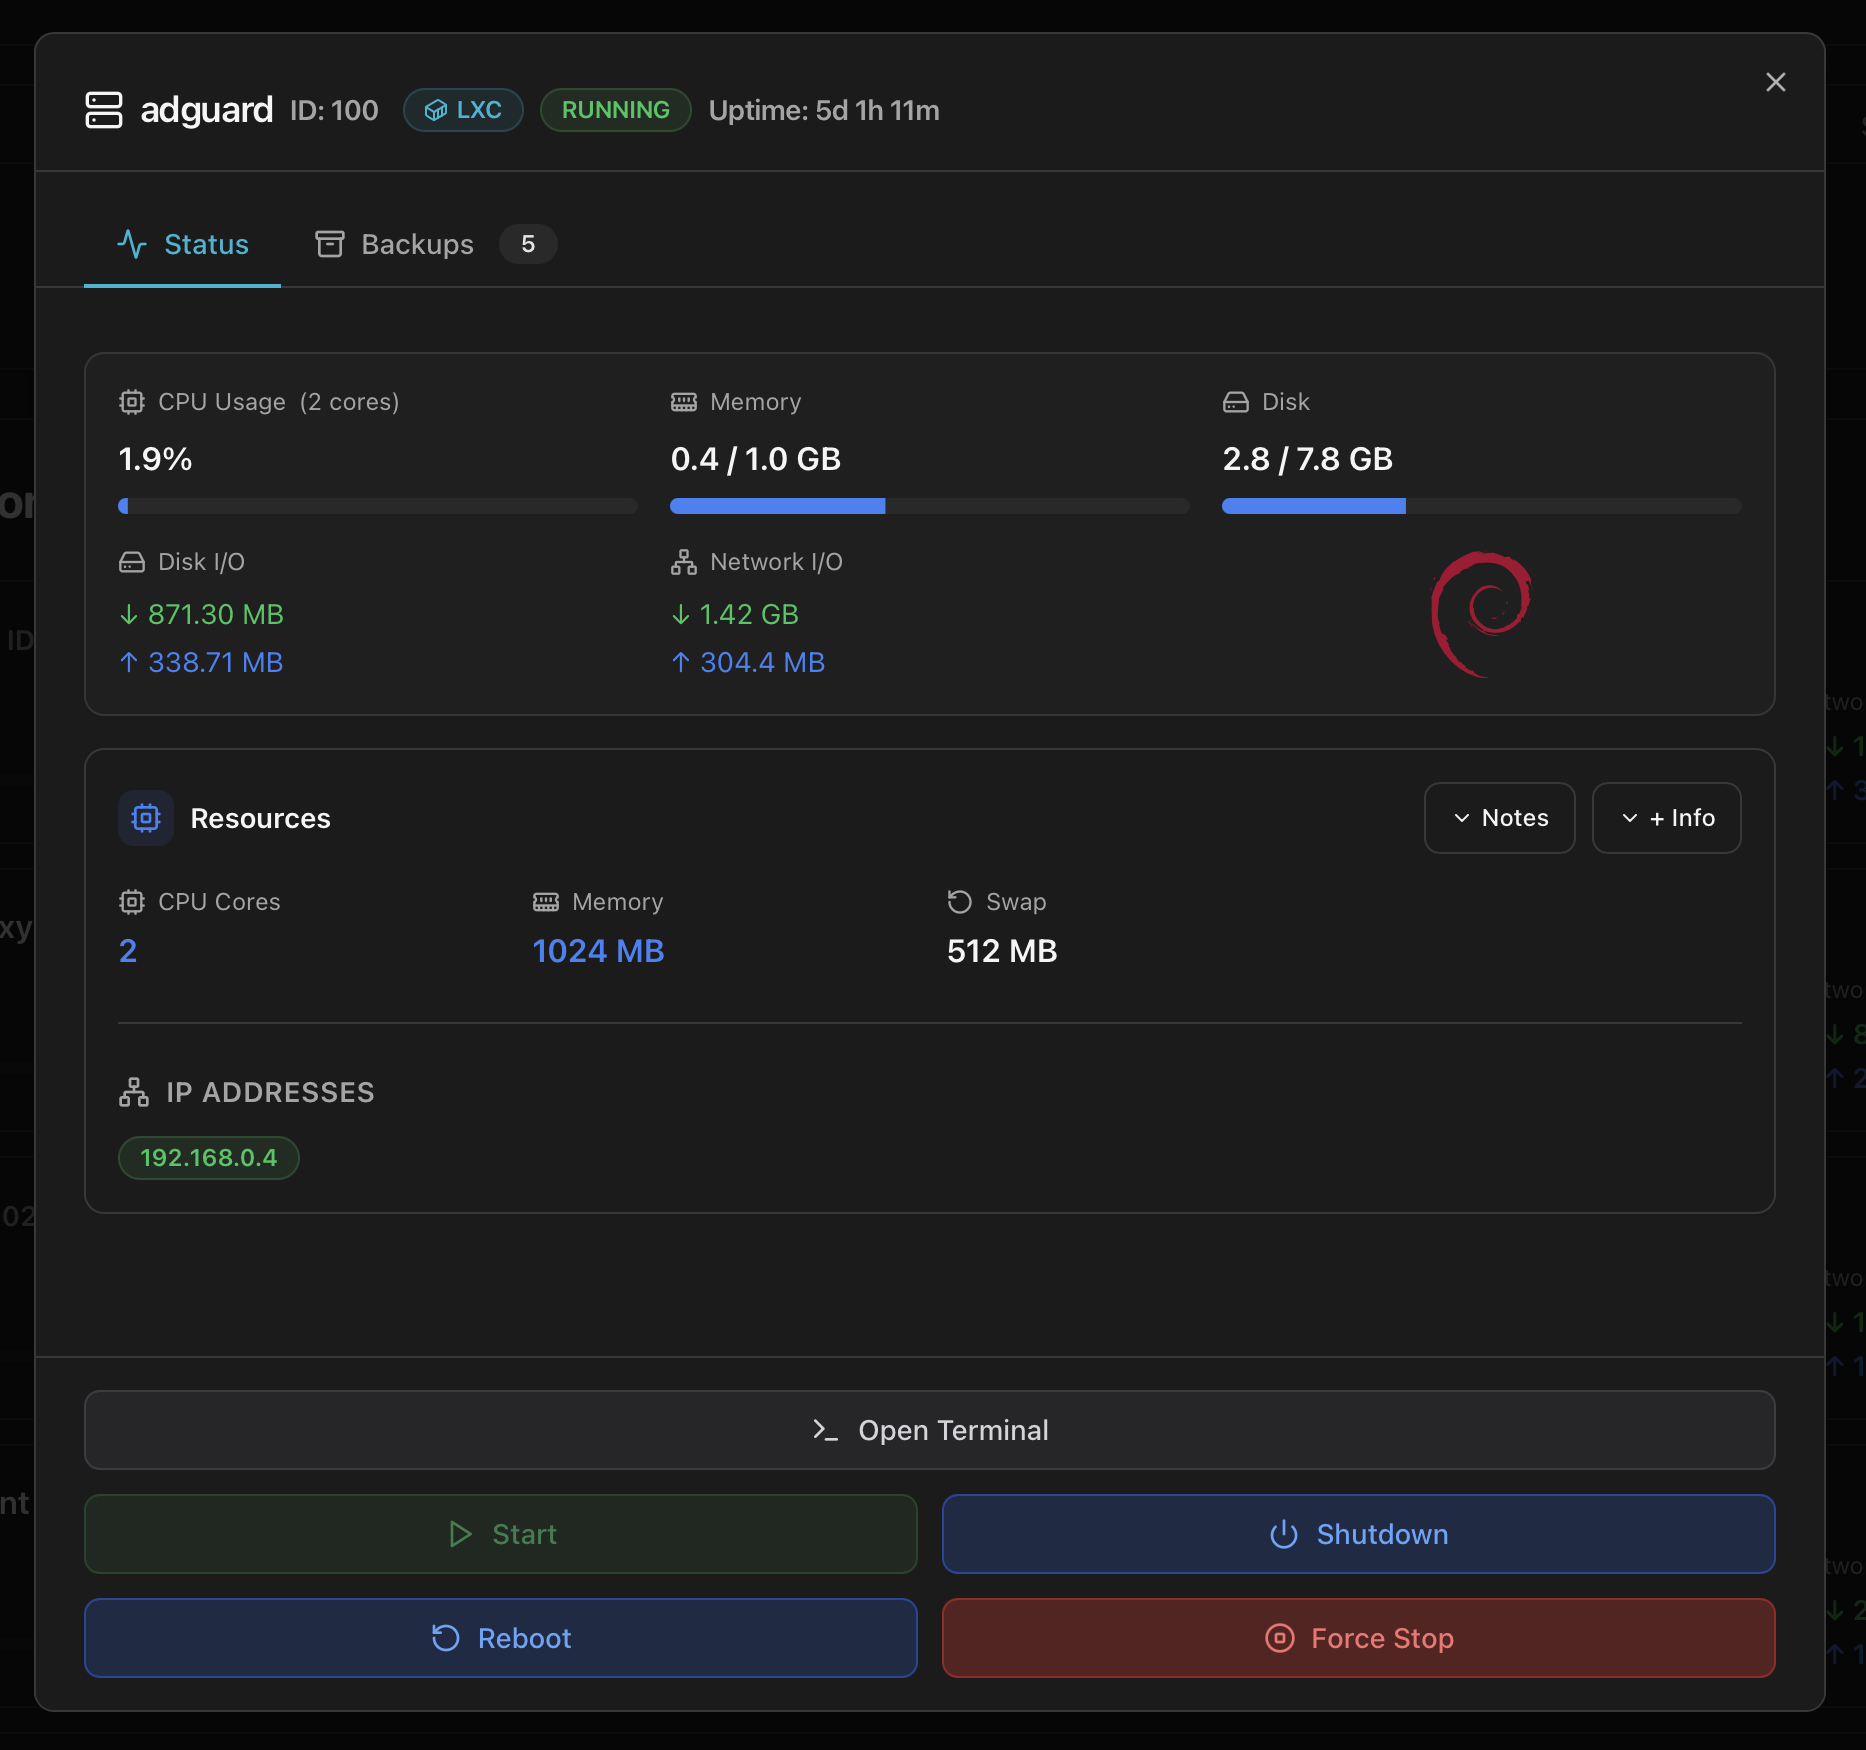Click the CPU Usage chip icon
The height and width of the screenshot is (1750, 1866).
132,402
